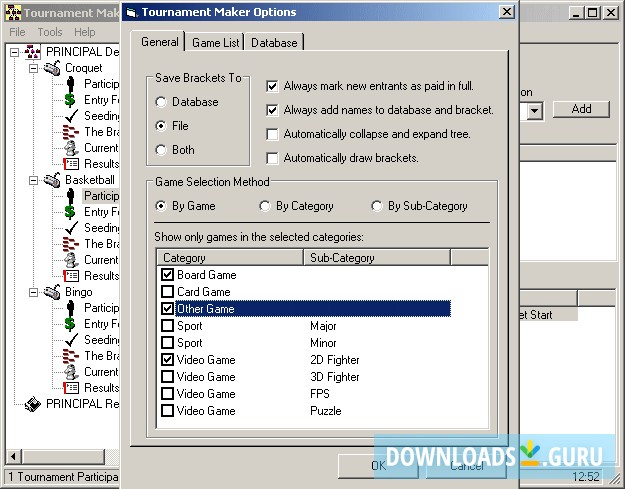Switch to the Database tab
Image resolution: width=625 pixels, height=489 pixels.
(x=274, y=43)
